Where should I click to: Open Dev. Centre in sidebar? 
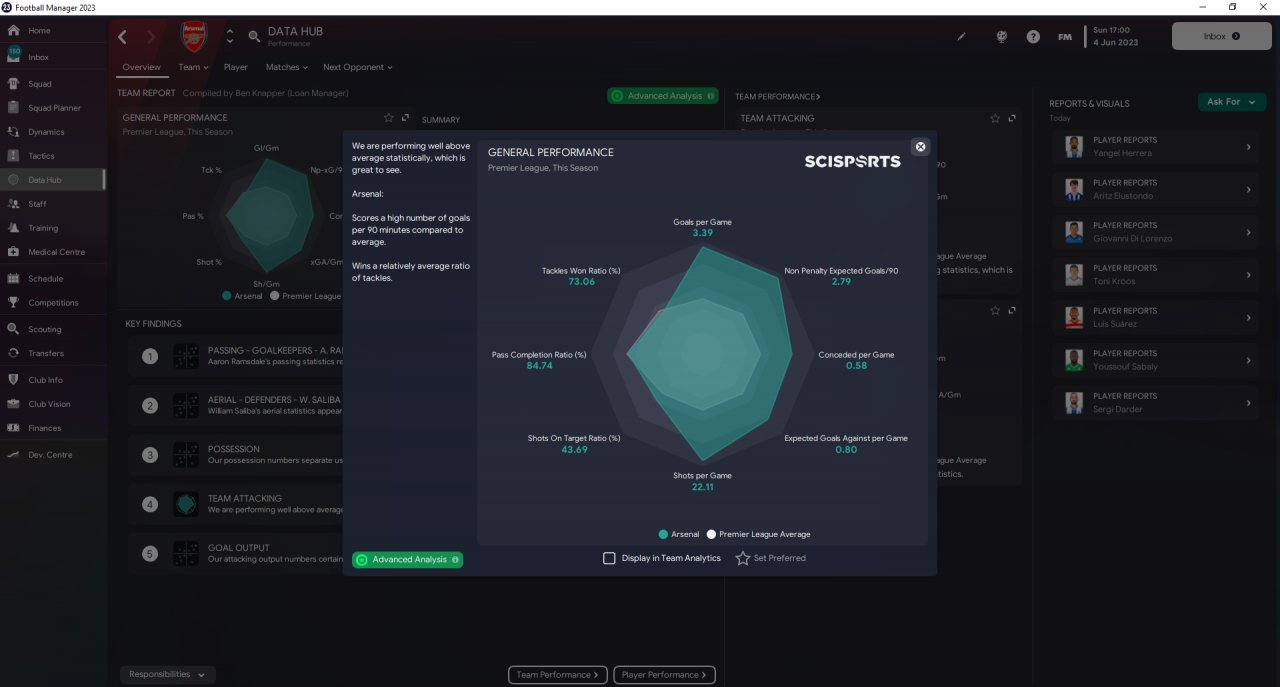pyautogui.click(x=52, y=455)
